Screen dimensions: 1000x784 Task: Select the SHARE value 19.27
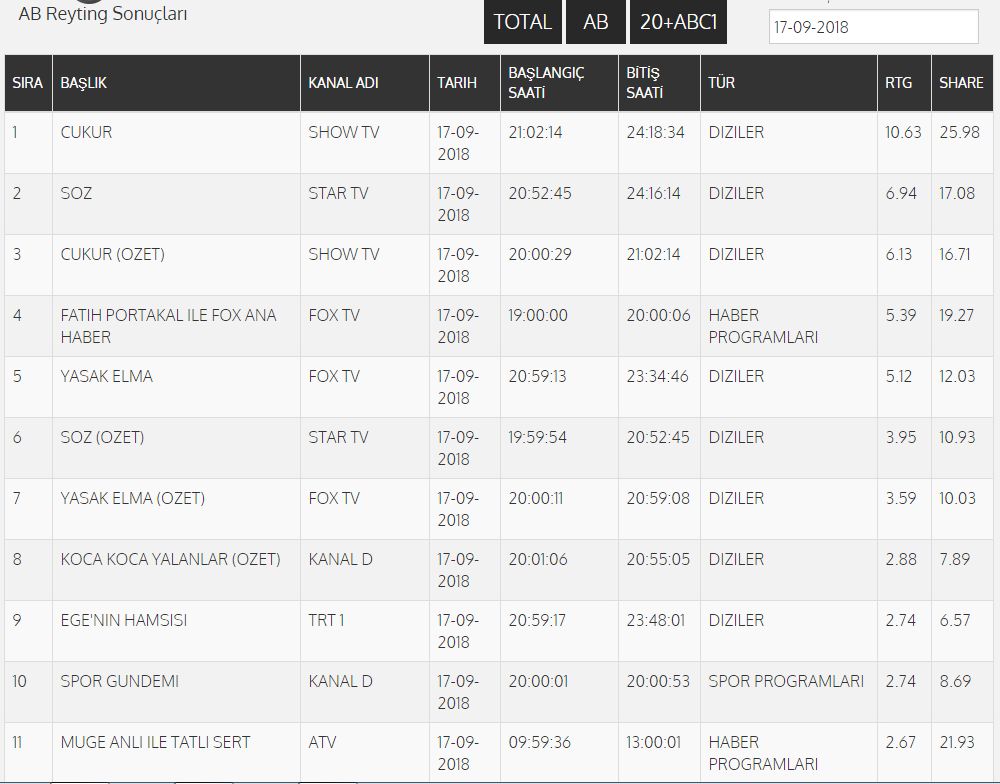tap(957, 315)
